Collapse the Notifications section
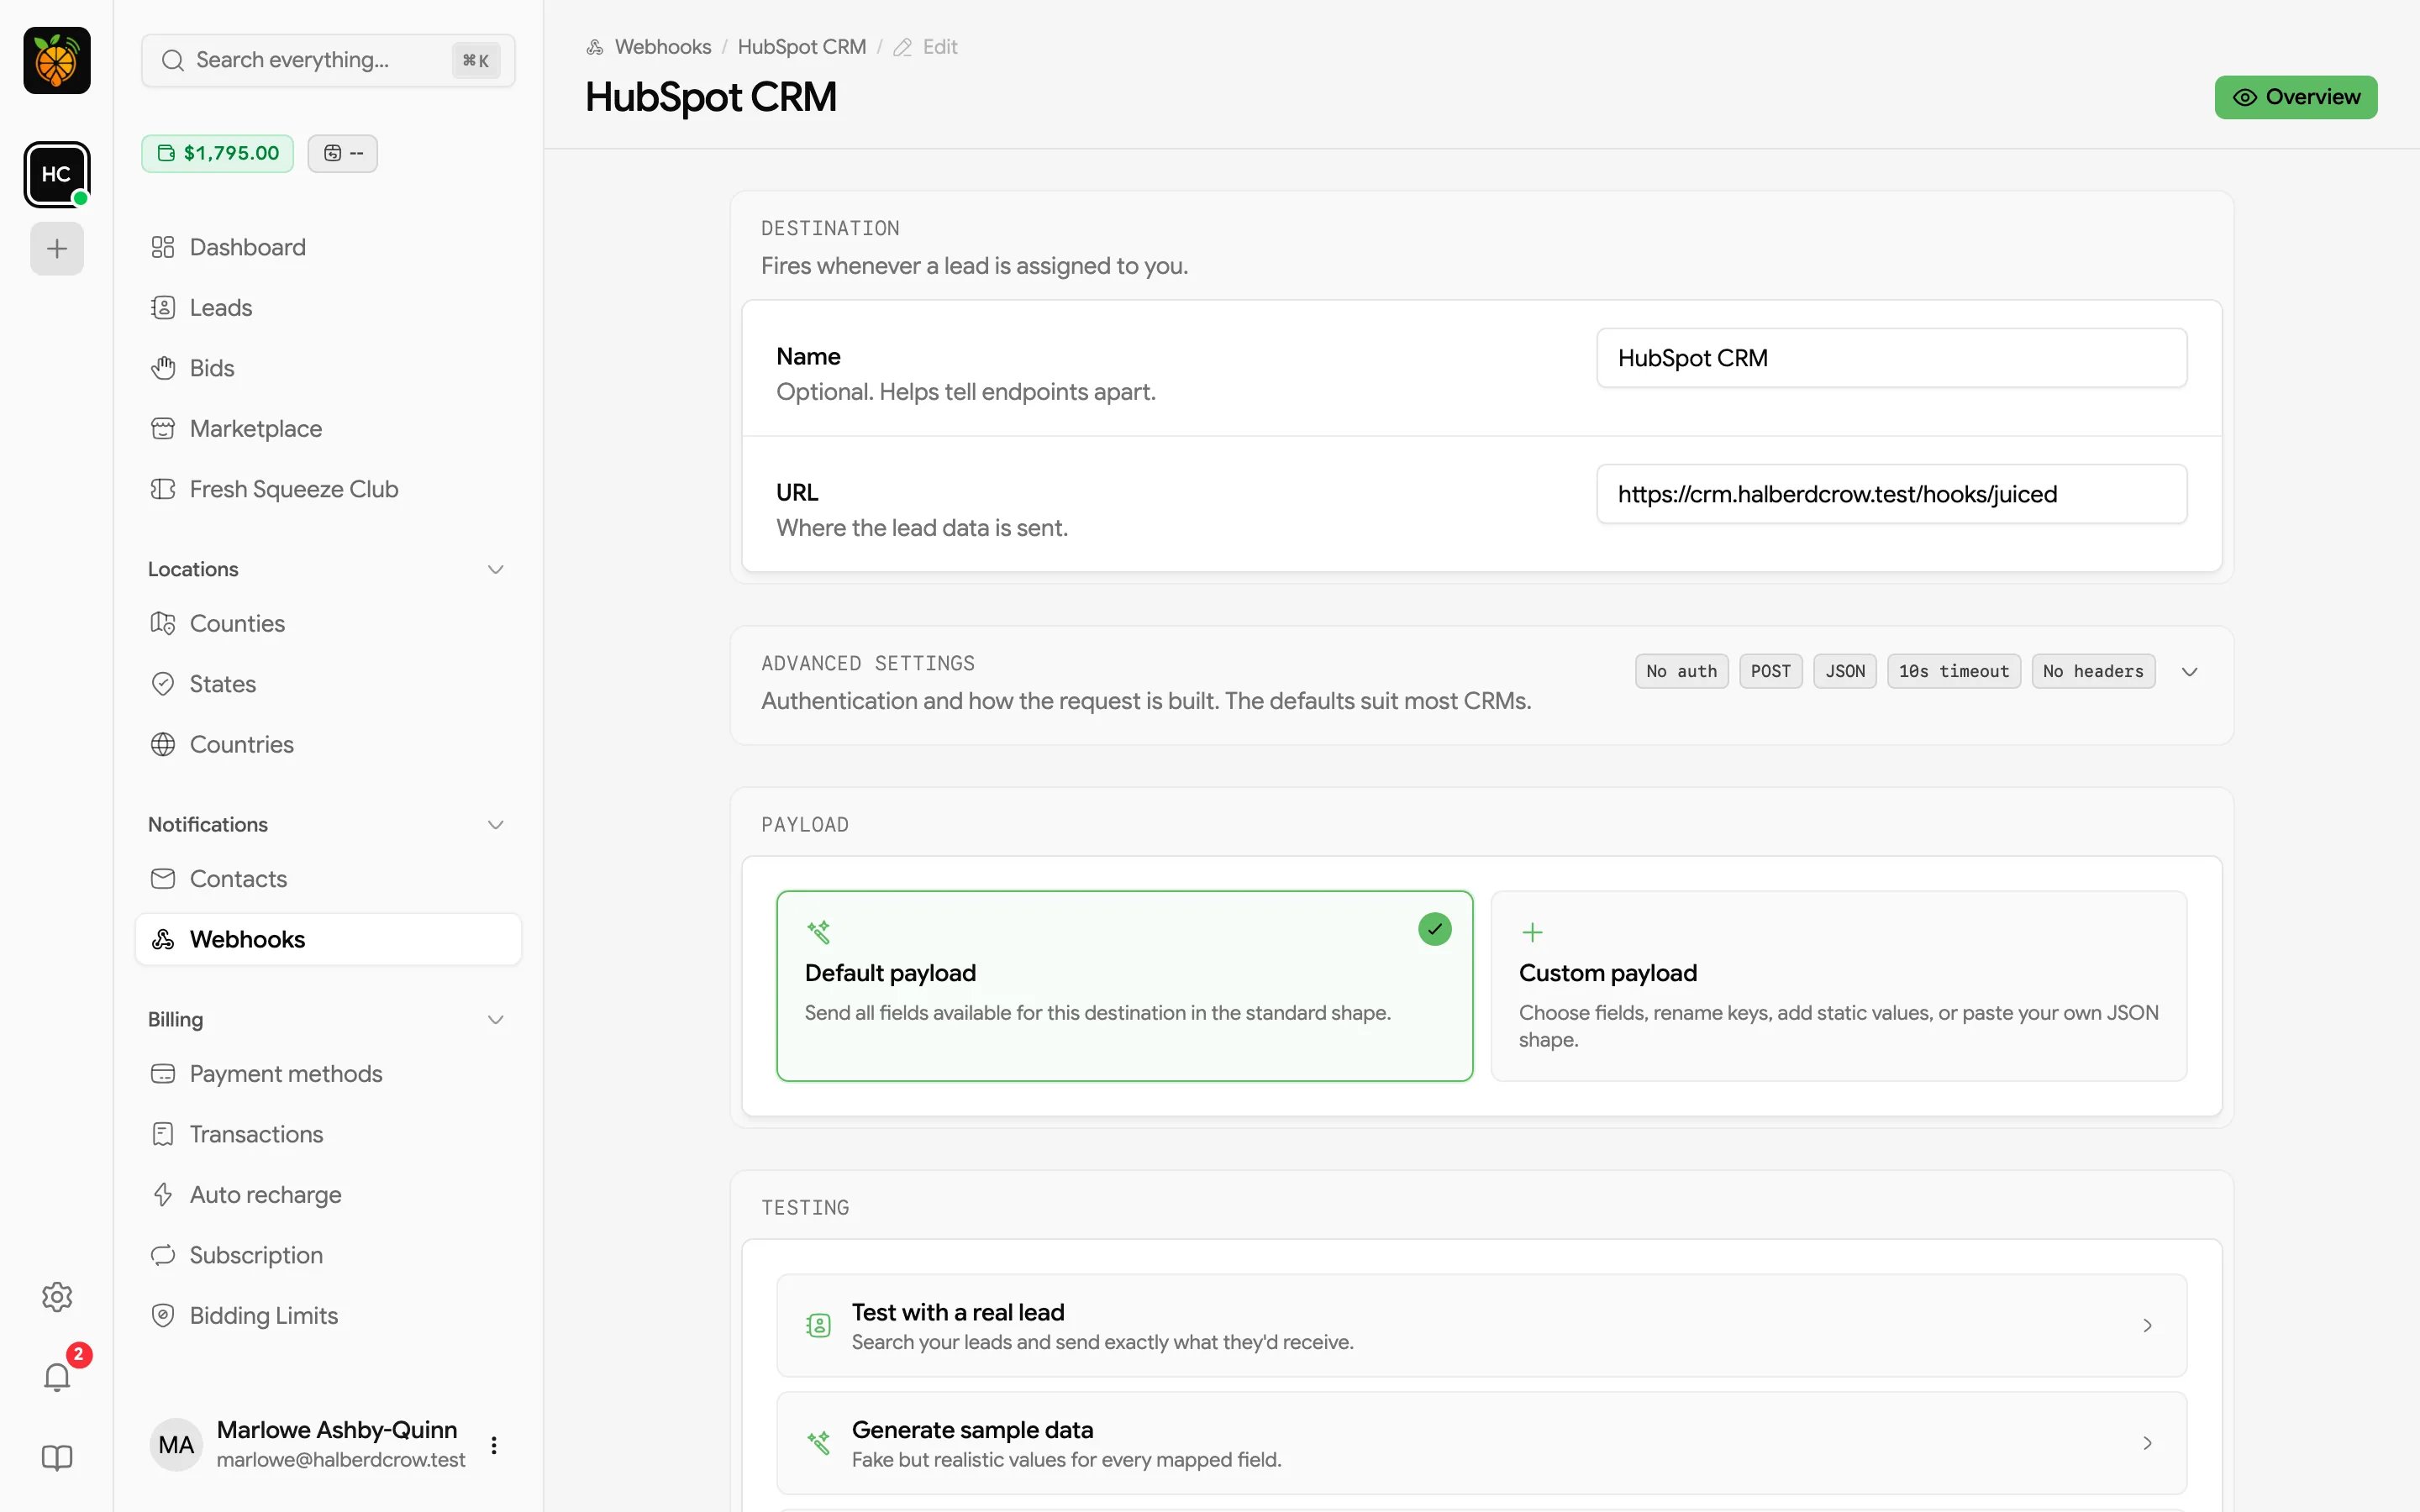This screenshot has height=1512, width=2420. 495,824
